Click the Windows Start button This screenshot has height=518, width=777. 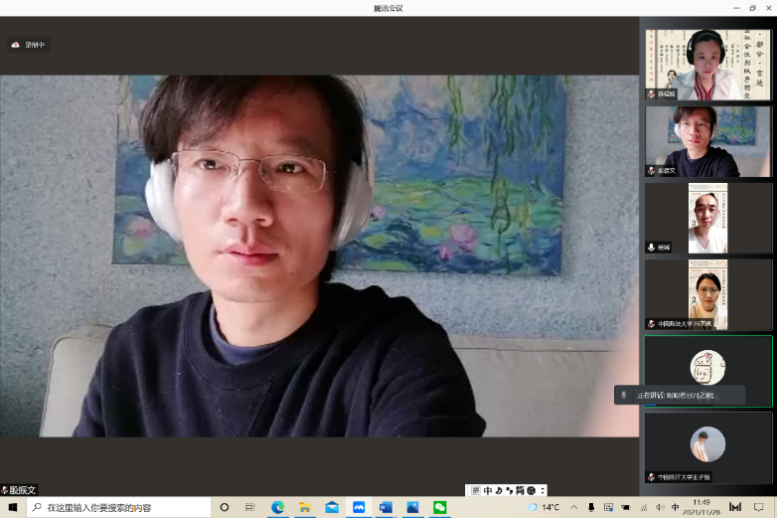(x=13, y=508)
